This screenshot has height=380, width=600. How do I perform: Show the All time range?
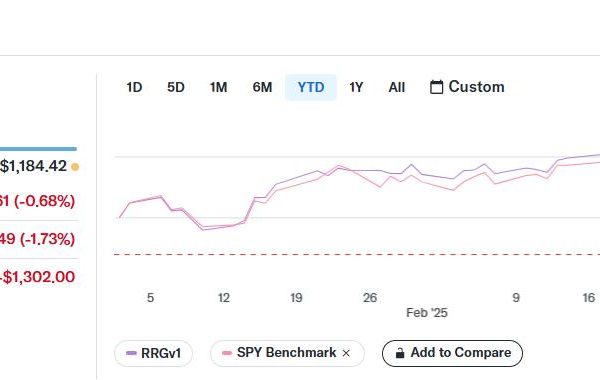click(396, 87)
